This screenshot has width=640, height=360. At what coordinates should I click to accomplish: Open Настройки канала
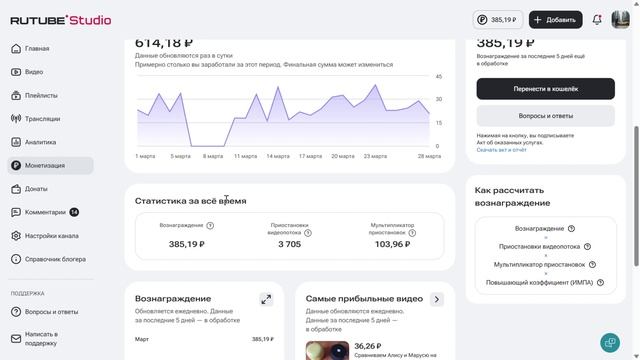[51, 236]
